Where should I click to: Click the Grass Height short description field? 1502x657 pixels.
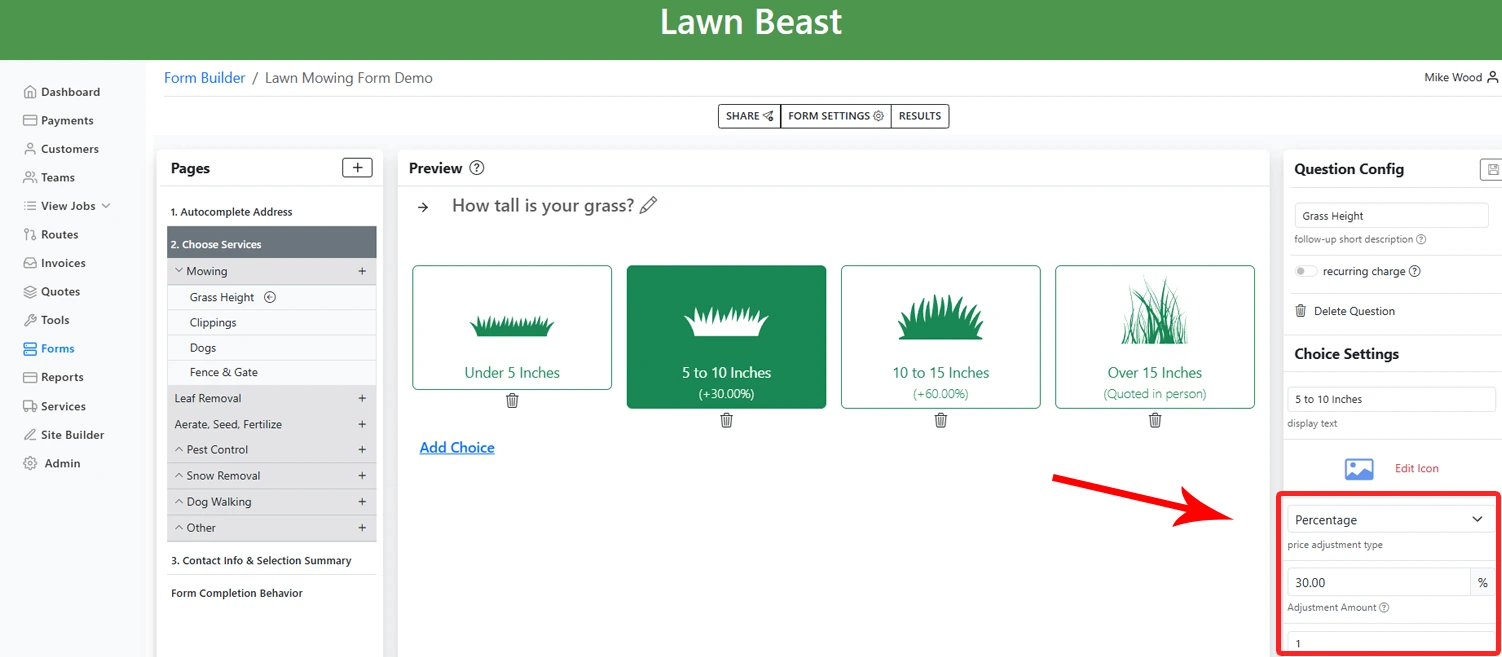tap(1391, 216)
